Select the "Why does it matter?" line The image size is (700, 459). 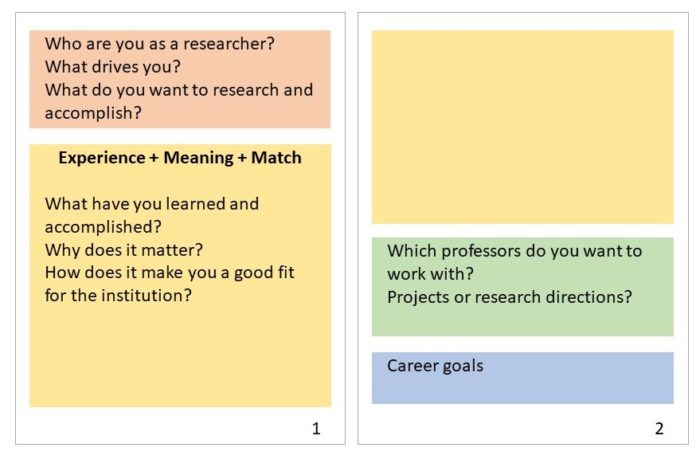point(124,249)
